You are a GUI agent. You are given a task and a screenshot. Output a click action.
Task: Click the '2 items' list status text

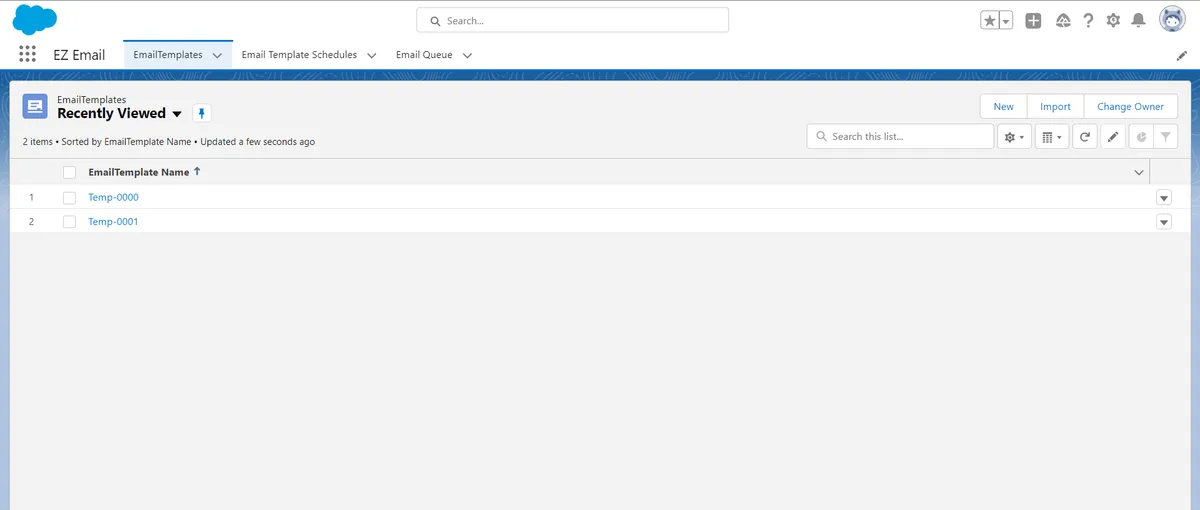coord(38,142)
